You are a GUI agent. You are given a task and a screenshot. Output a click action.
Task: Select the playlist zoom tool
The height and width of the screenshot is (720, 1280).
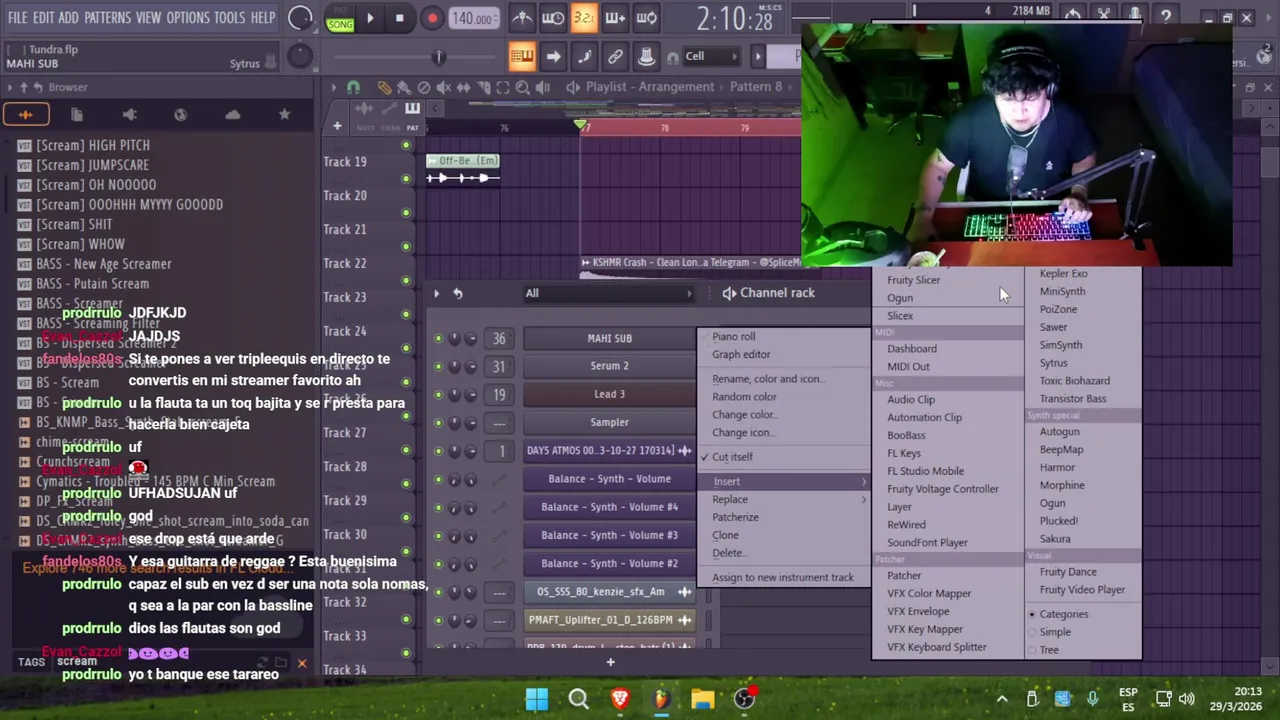523,87
